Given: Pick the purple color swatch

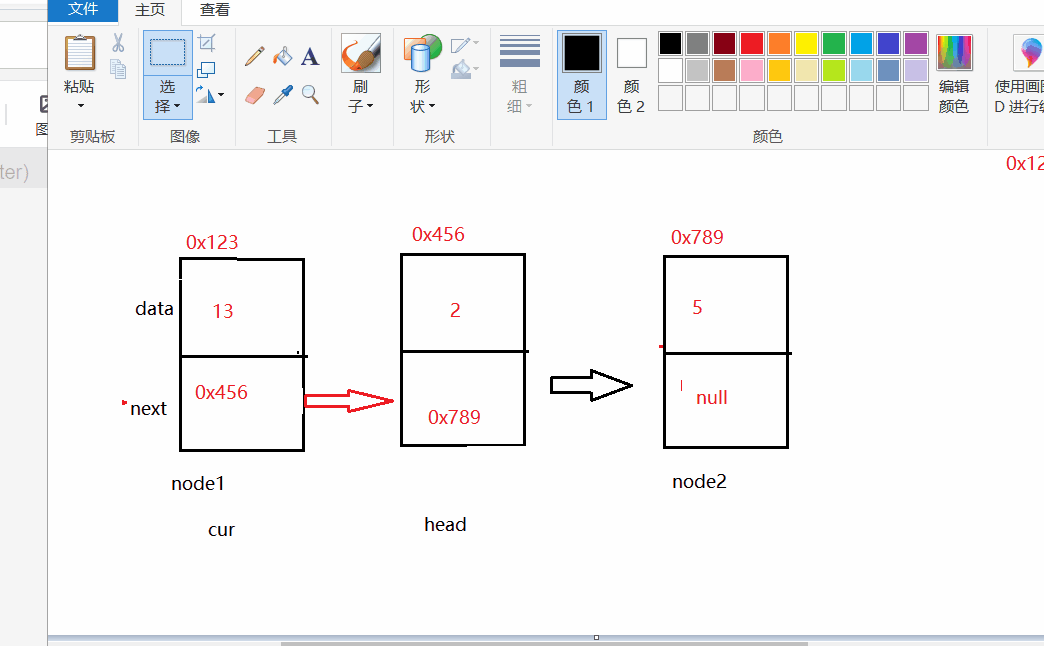Looking at the screenshot, I should tap(916, 43).
